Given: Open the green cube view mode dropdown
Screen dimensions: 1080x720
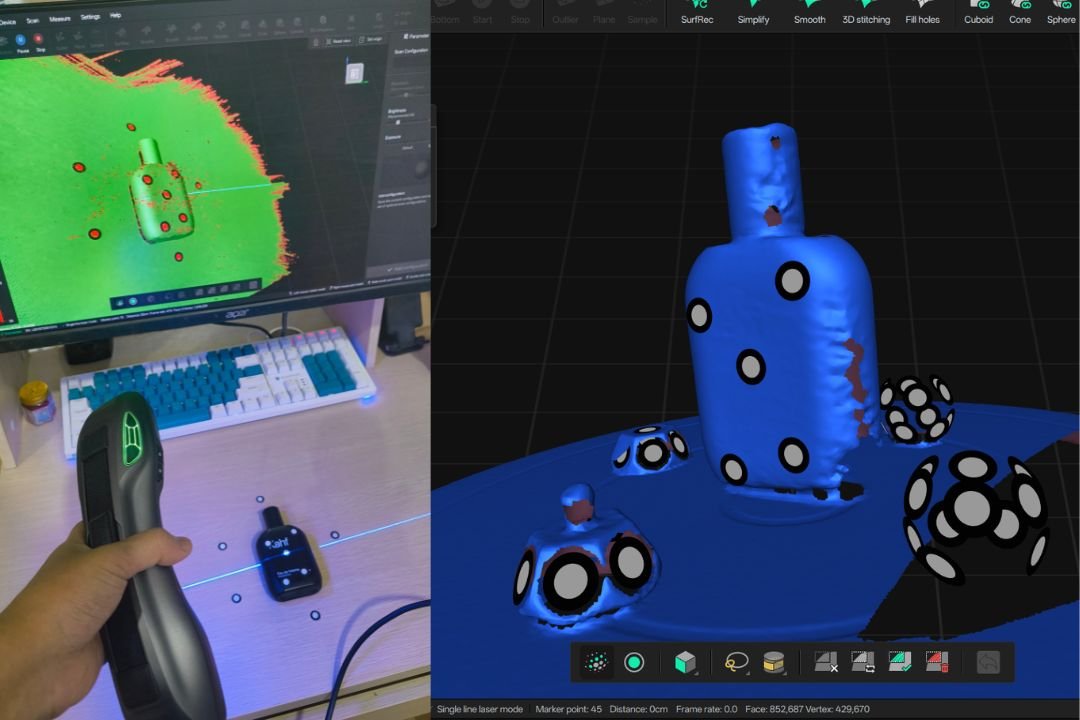Looking at the screenshot, I should (x=685, y=662).
